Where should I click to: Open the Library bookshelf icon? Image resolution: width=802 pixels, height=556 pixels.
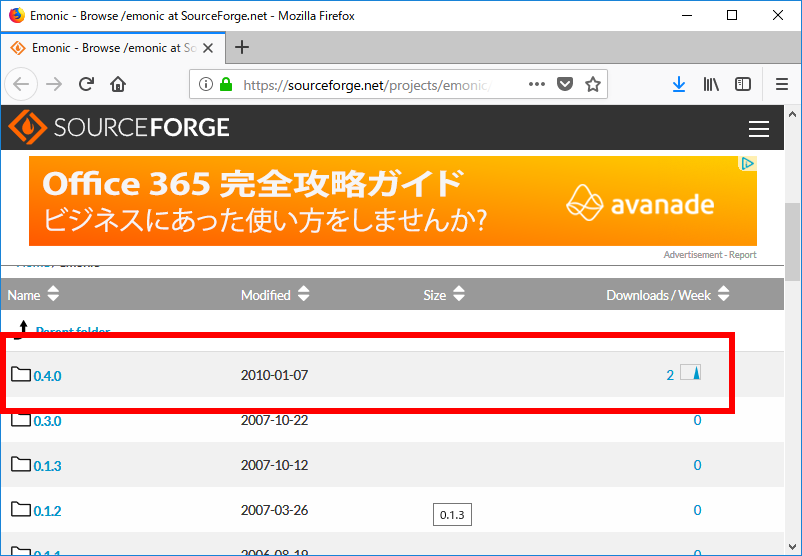(711, 84)
